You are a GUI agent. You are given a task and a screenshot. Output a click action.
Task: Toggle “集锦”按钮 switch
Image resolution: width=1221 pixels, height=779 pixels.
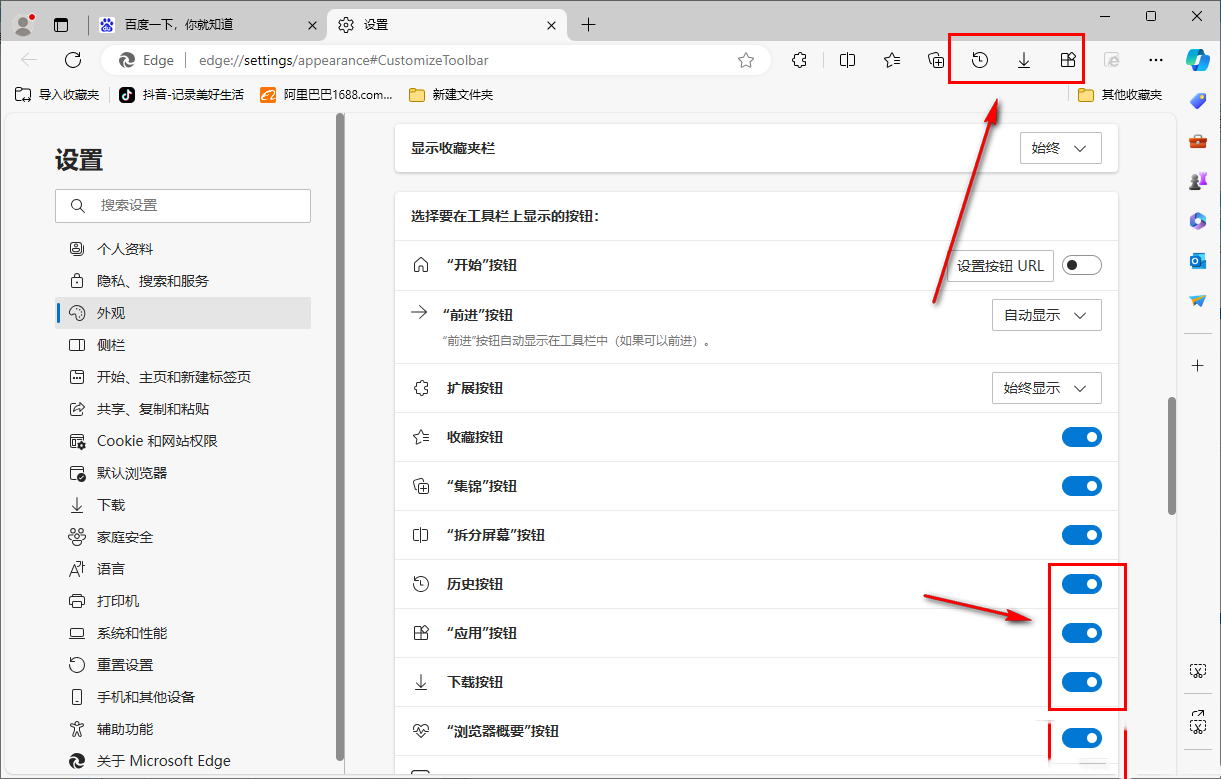click(1081, 486)
